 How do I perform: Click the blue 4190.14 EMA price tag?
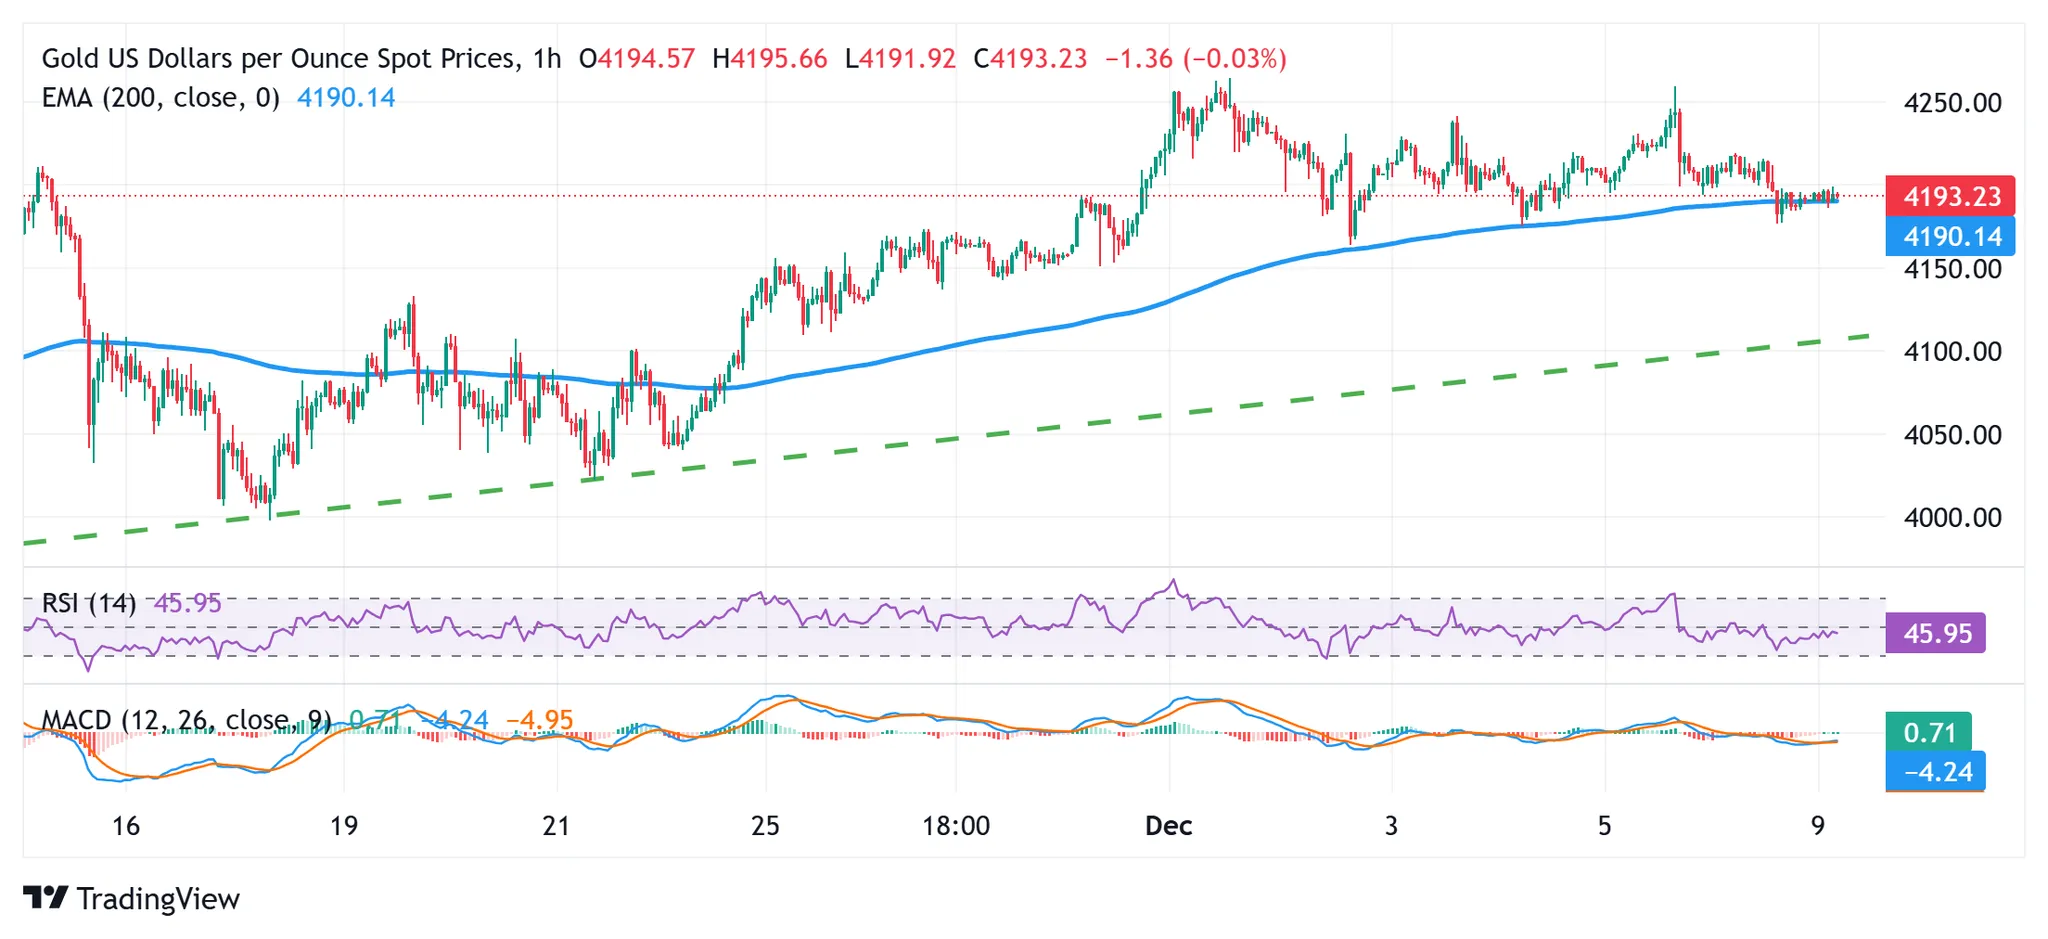[x=1950, y=237]
